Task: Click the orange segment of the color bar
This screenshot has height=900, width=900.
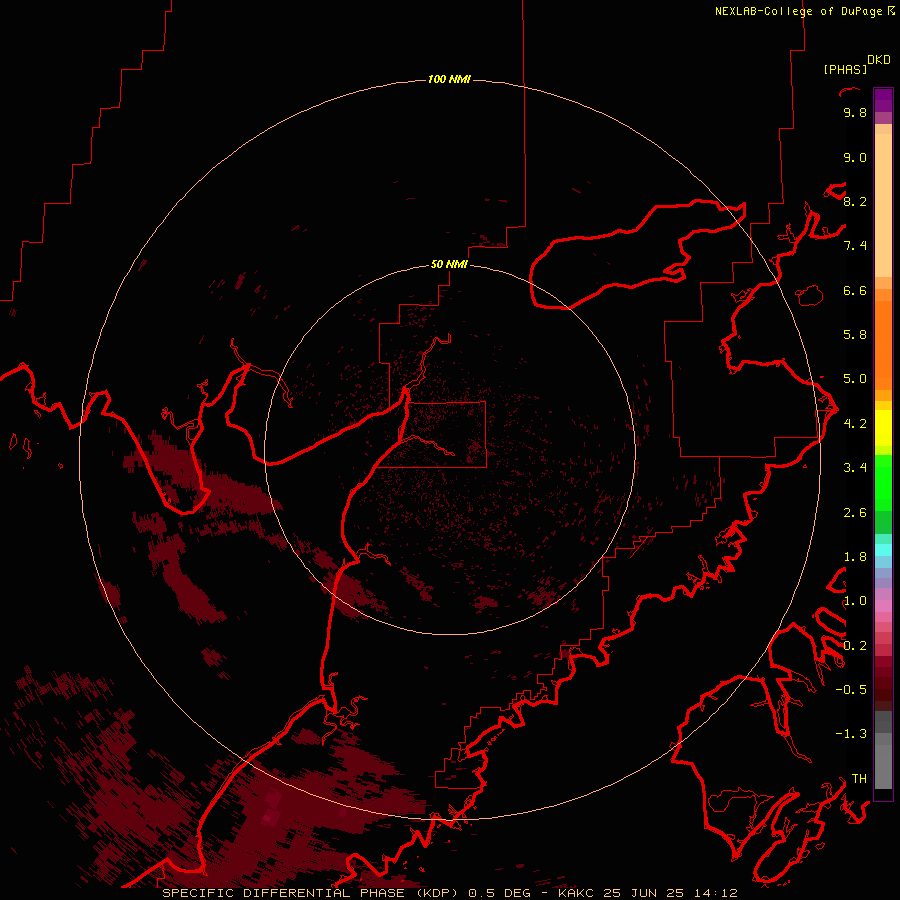Action: [x=883, y=344]
